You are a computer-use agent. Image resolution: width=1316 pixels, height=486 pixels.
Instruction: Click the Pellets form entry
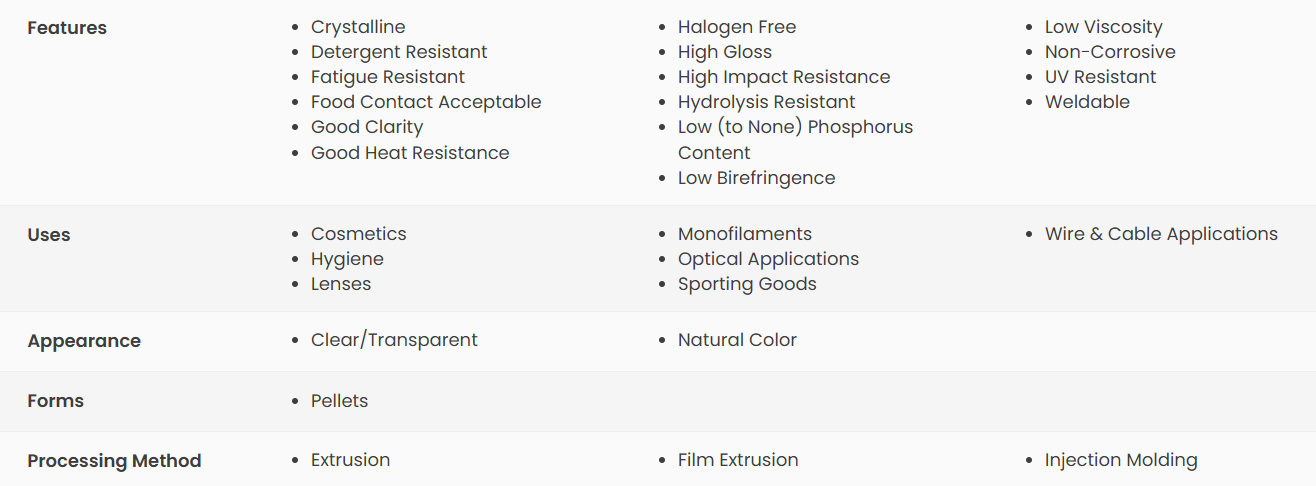point(339,401)
